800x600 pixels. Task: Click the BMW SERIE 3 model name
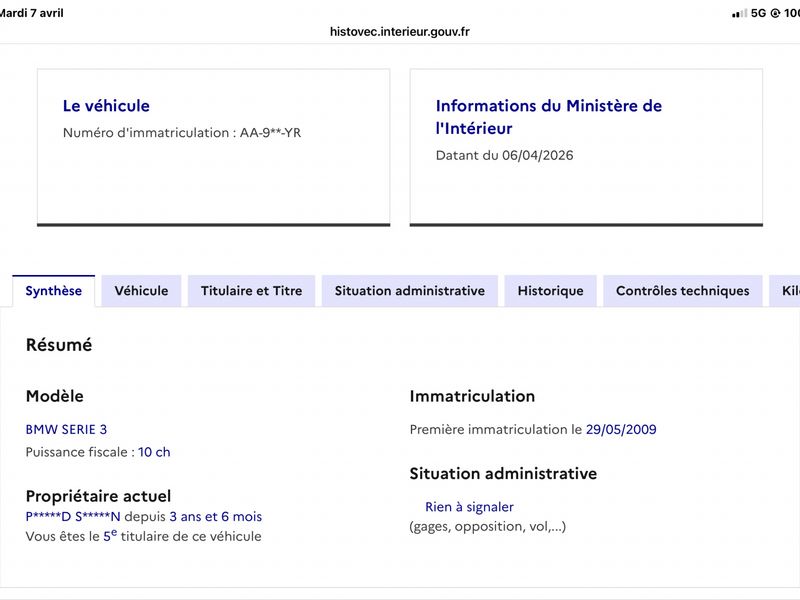pyautogui.click(x=66, y=430)
